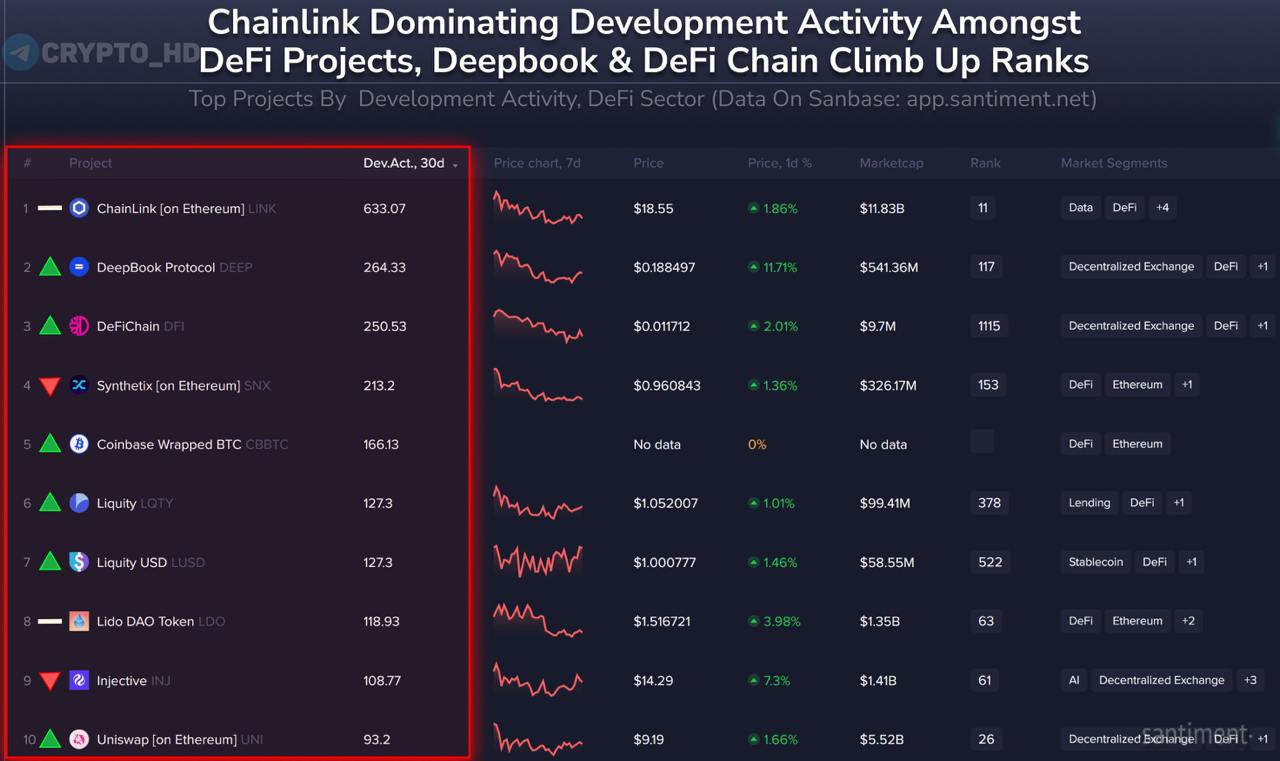Viewport: 1280px width, 761px height.
Task: Click the dev activity value 118.93
Action: [x=381, y=622]
